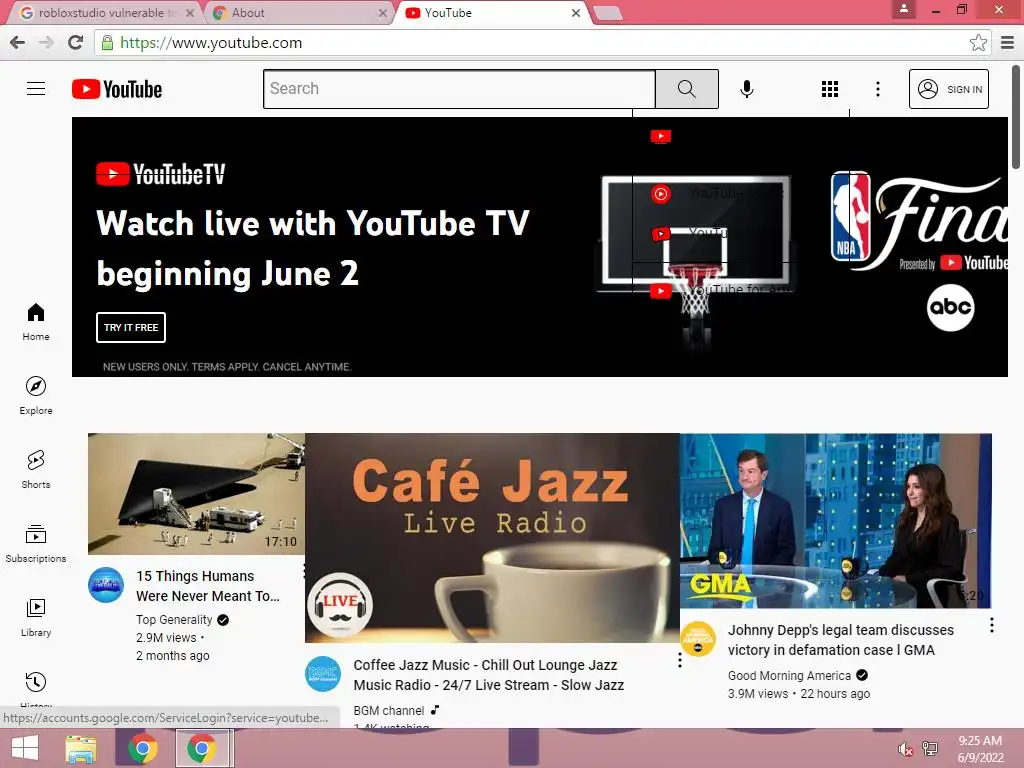This screenshot has width=1024, height=768.
Task: Click the taskbar clock 9:25 AM
Action: 980,741
